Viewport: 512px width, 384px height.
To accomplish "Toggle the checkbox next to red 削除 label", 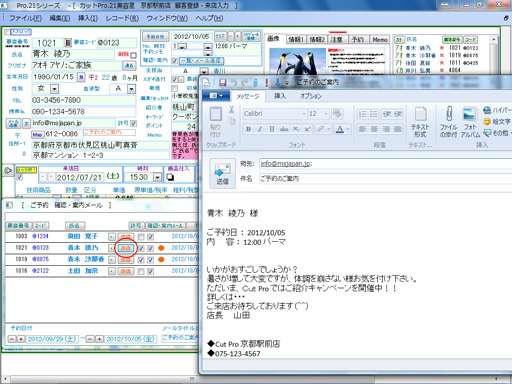I will point(133,55).
